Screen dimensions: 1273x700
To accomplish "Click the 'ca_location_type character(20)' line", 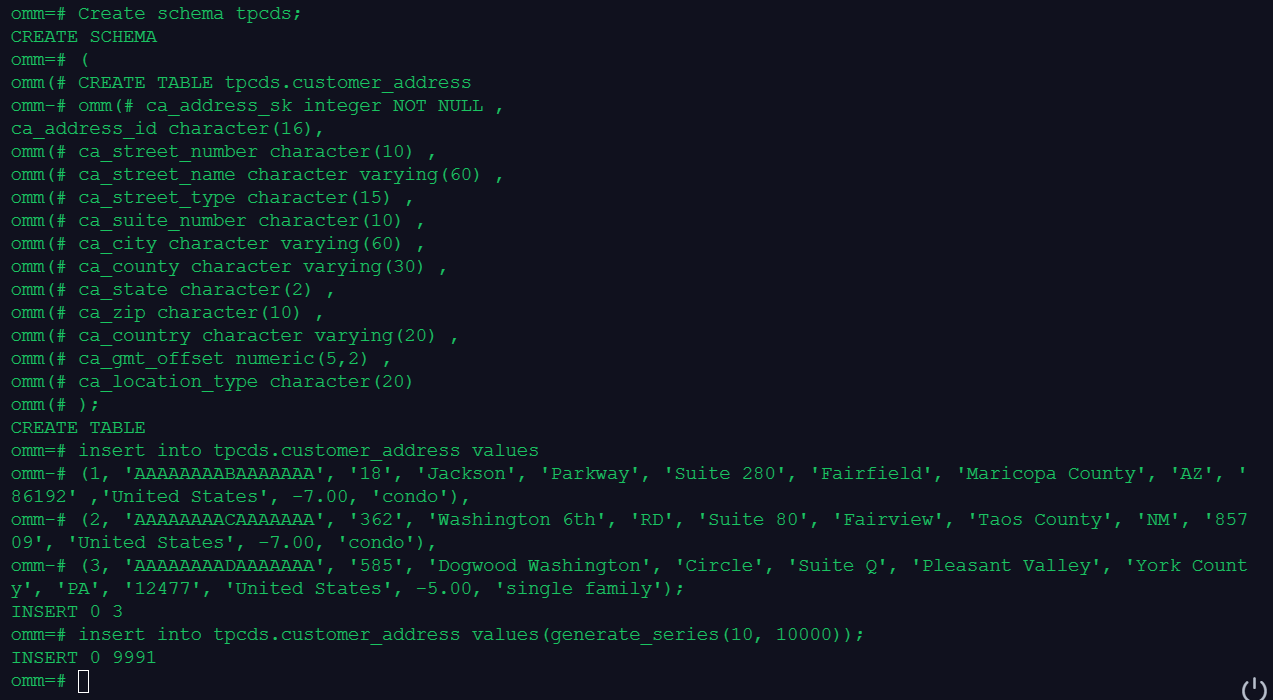I will tap(246, 381).
